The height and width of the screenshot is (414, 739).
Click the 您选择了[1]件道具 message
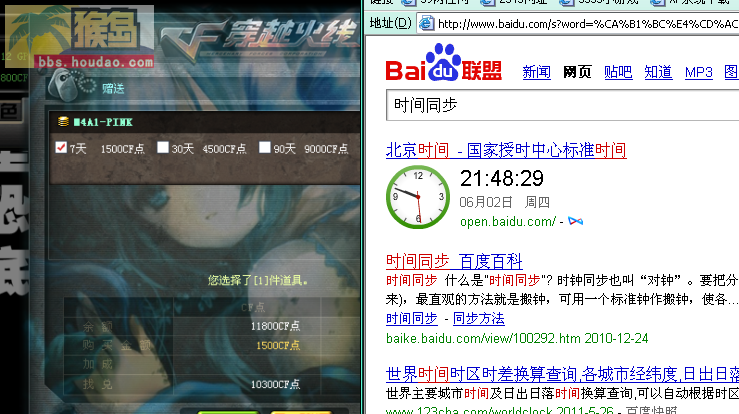pos(258,281)
